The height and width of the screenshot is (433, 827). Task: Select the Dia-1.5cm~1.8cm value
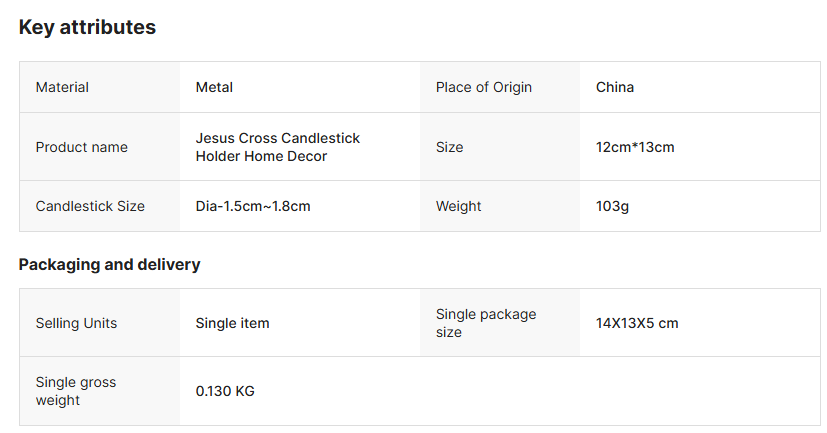[253, 206]
